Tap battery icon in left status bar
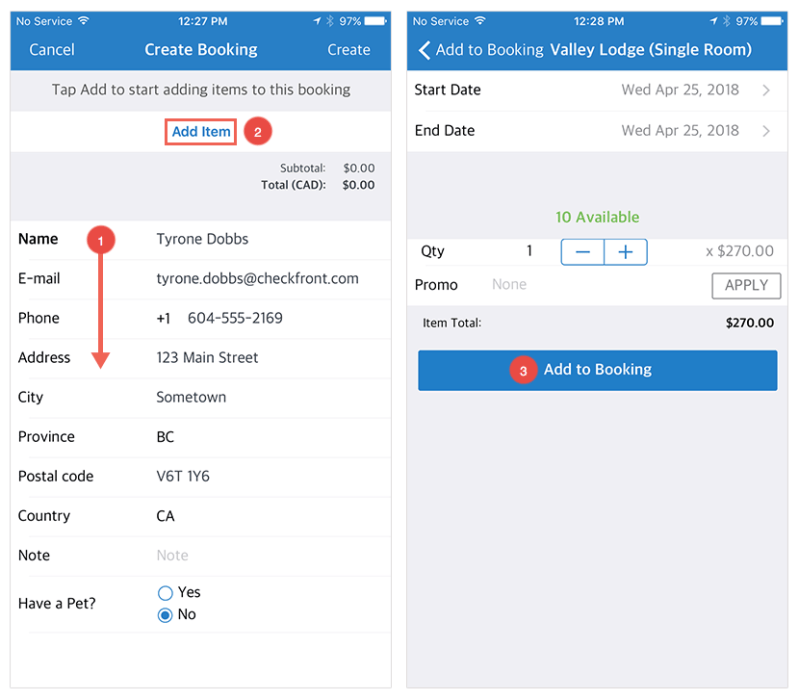 pyautogui.click(x=376, y=21)
